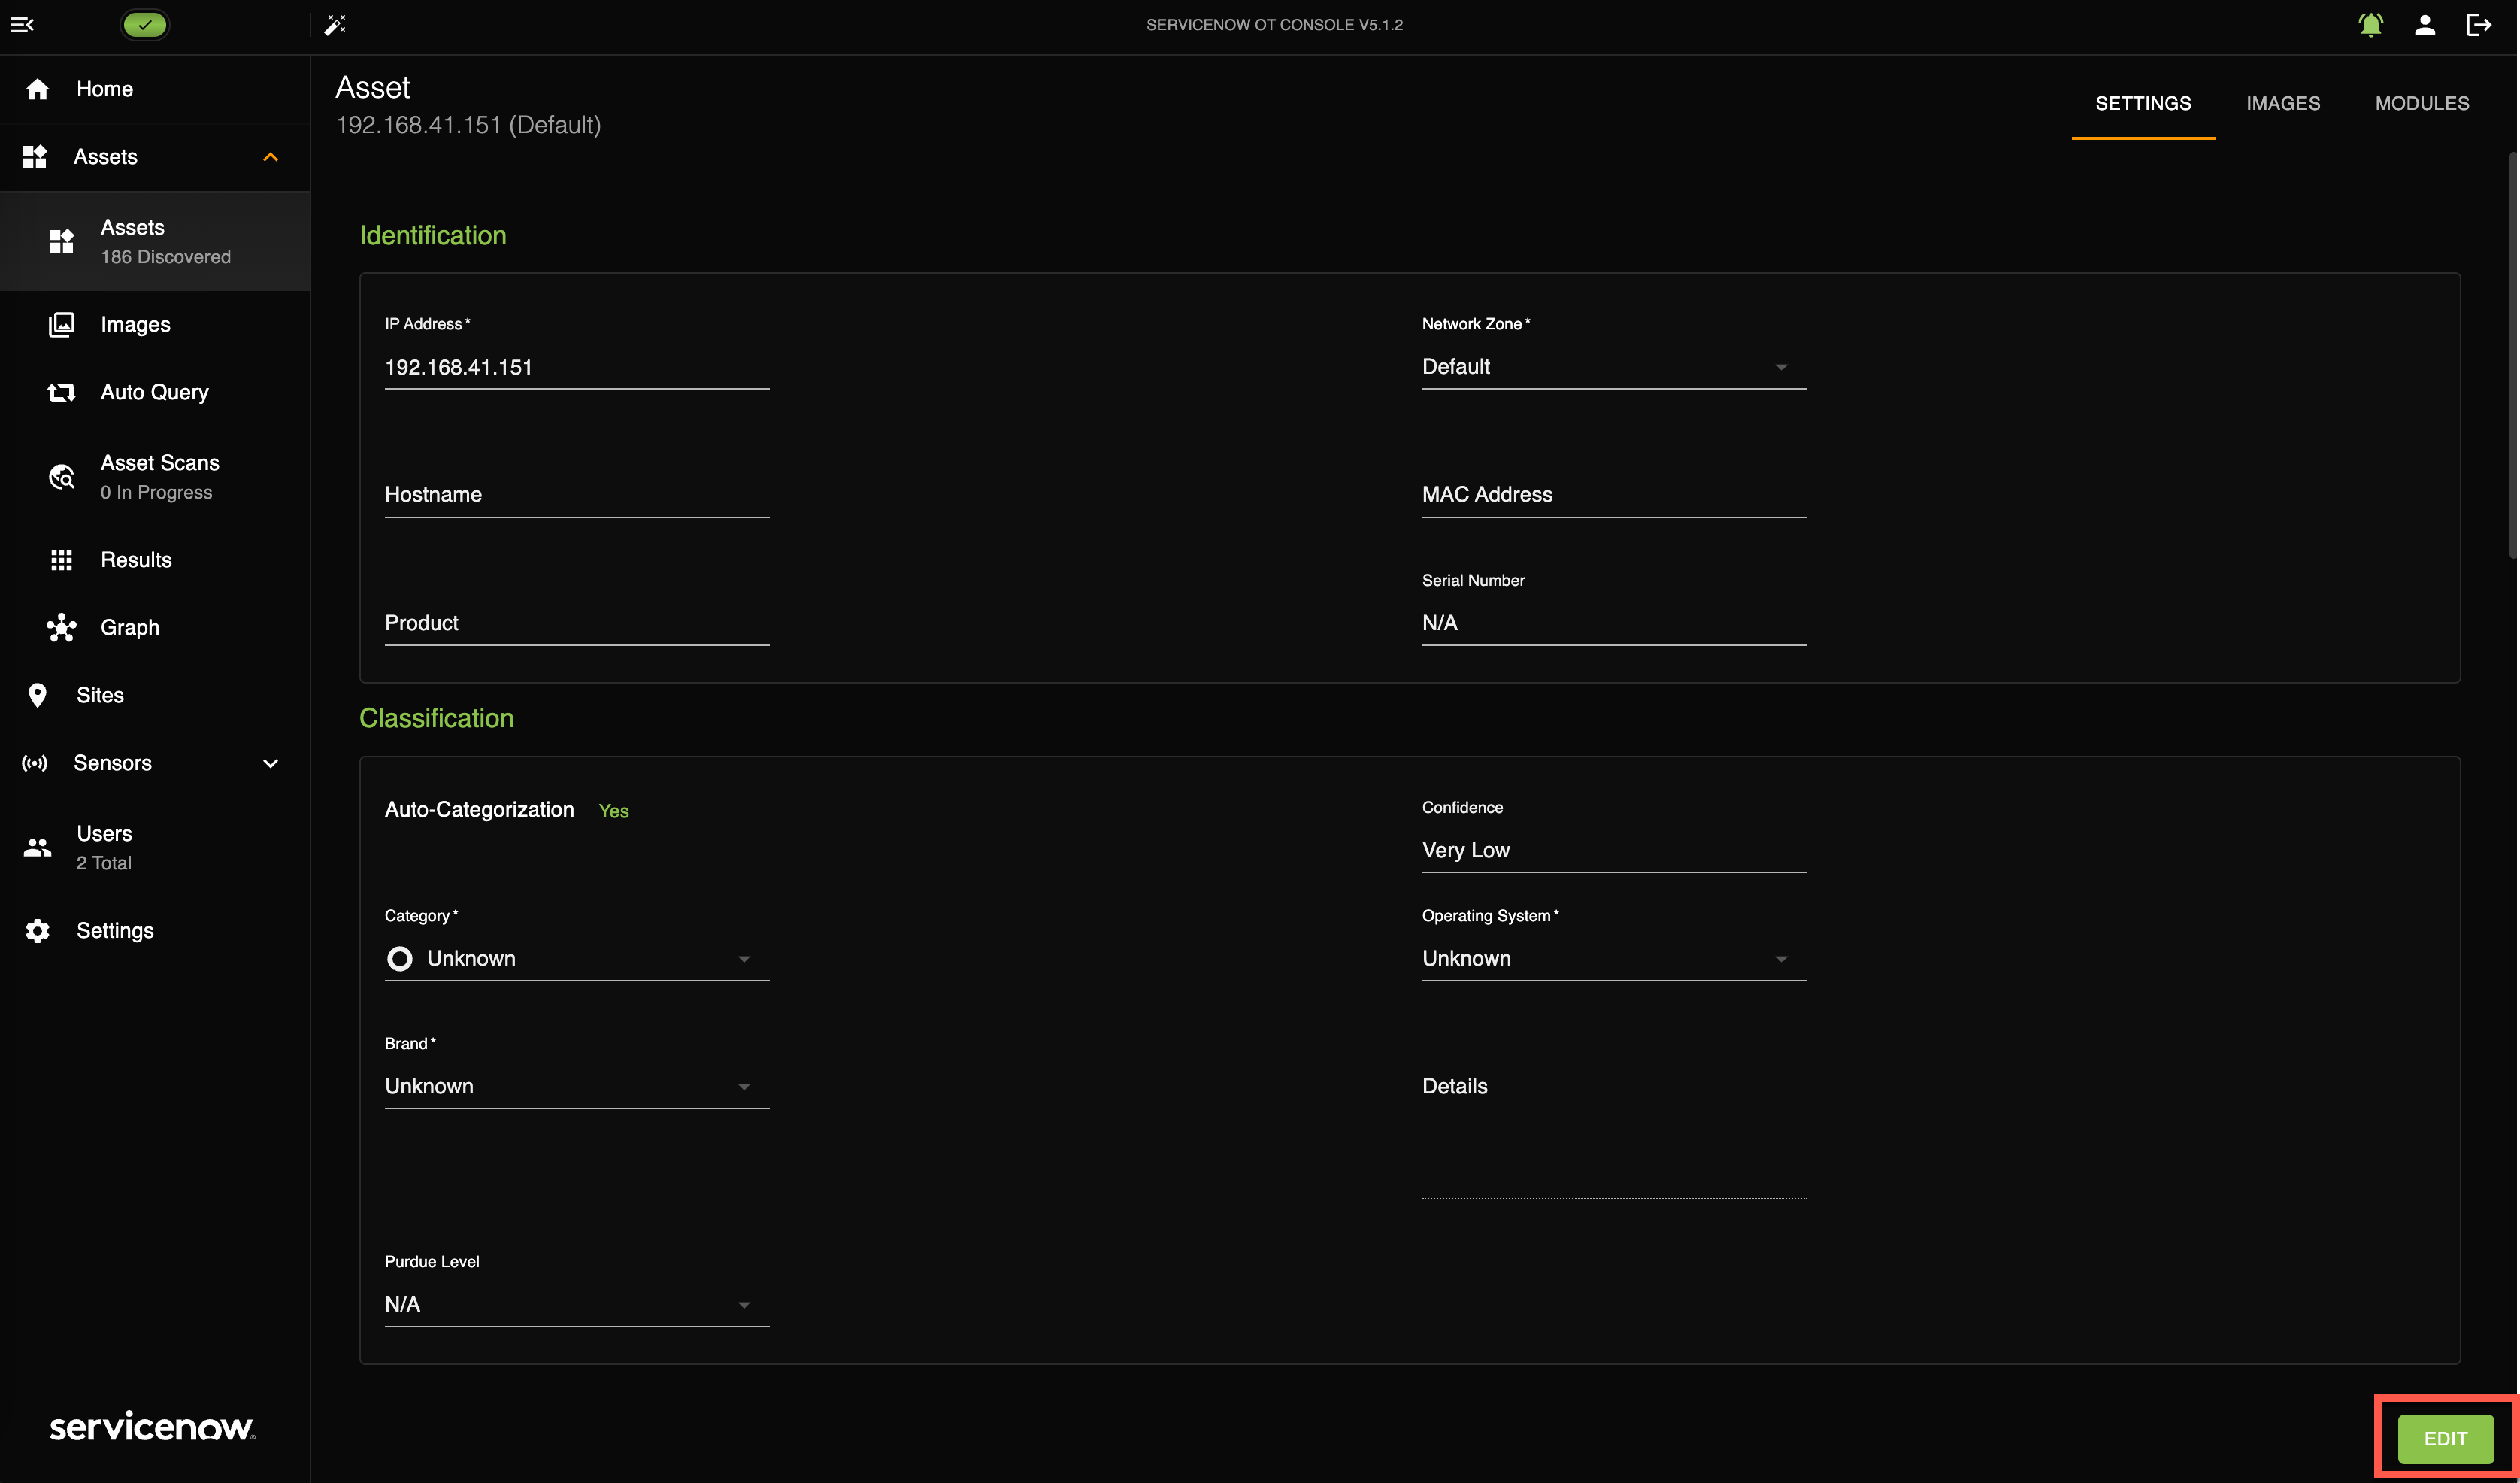Image resolution: width=2520 pixels, height=1483 pixels.
Task: Click the MAC Address input field
Action: [x=1614, y=495]
